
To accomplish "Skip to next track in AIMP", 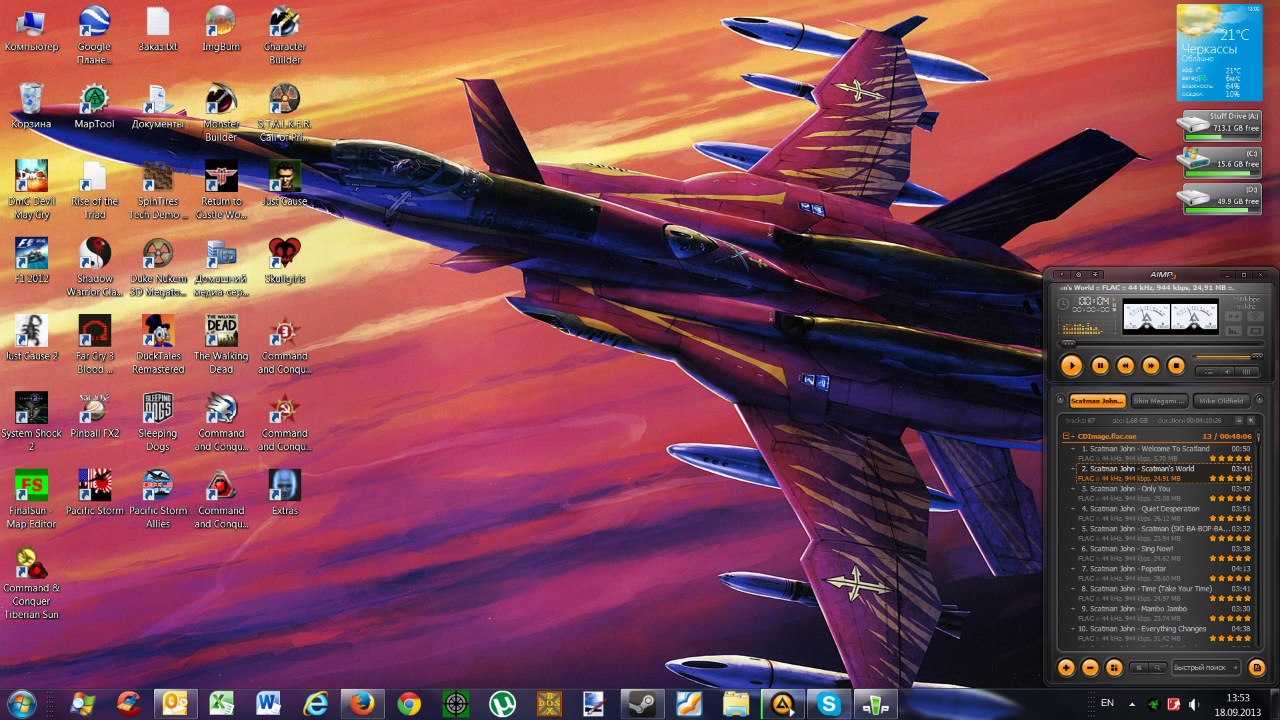I will [1151, 366].
